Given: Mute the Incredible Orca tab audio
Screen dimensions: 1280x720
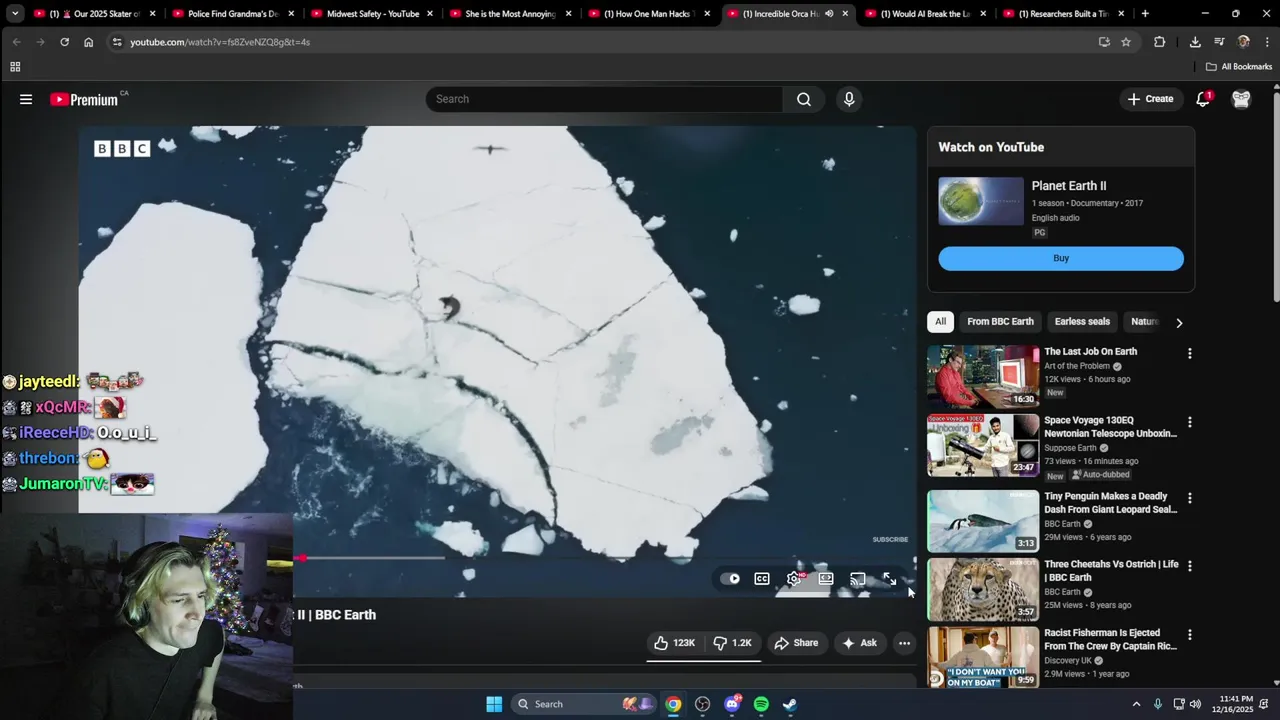Looking at the screenshot, I should (x=829, y=14).
